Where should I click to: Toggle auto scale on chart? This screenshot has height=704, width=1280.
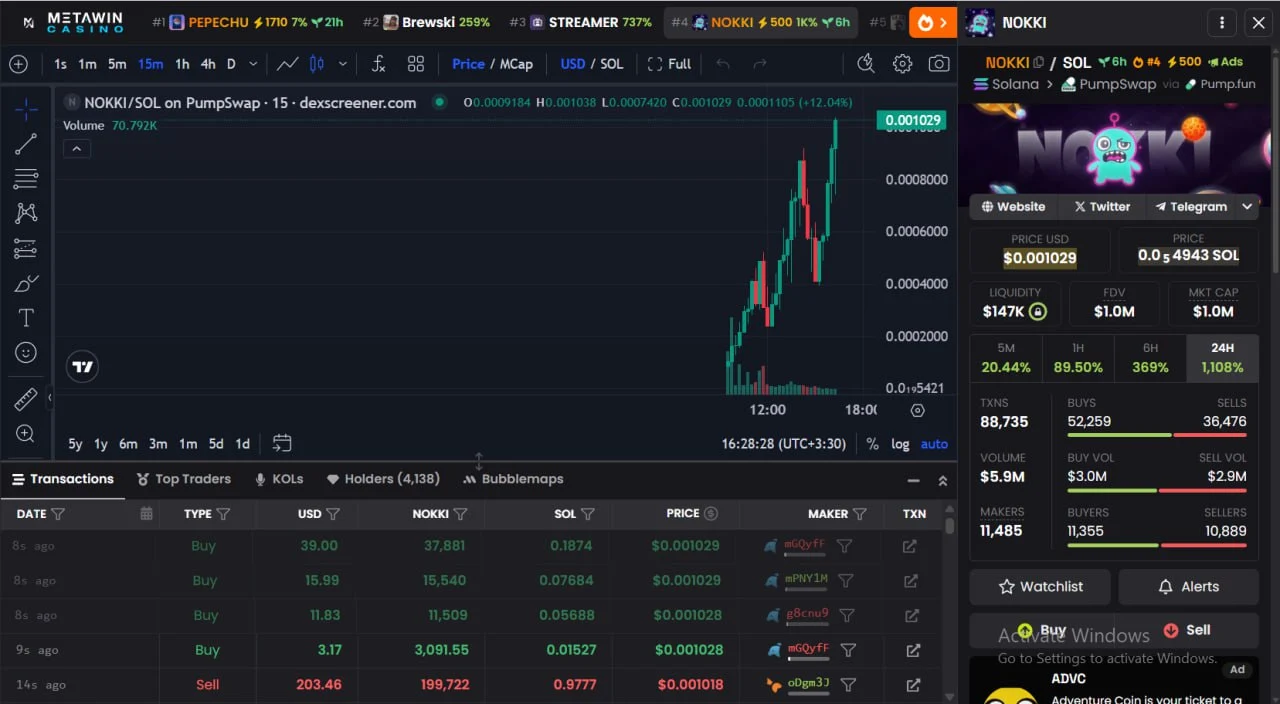click(934, 444)
